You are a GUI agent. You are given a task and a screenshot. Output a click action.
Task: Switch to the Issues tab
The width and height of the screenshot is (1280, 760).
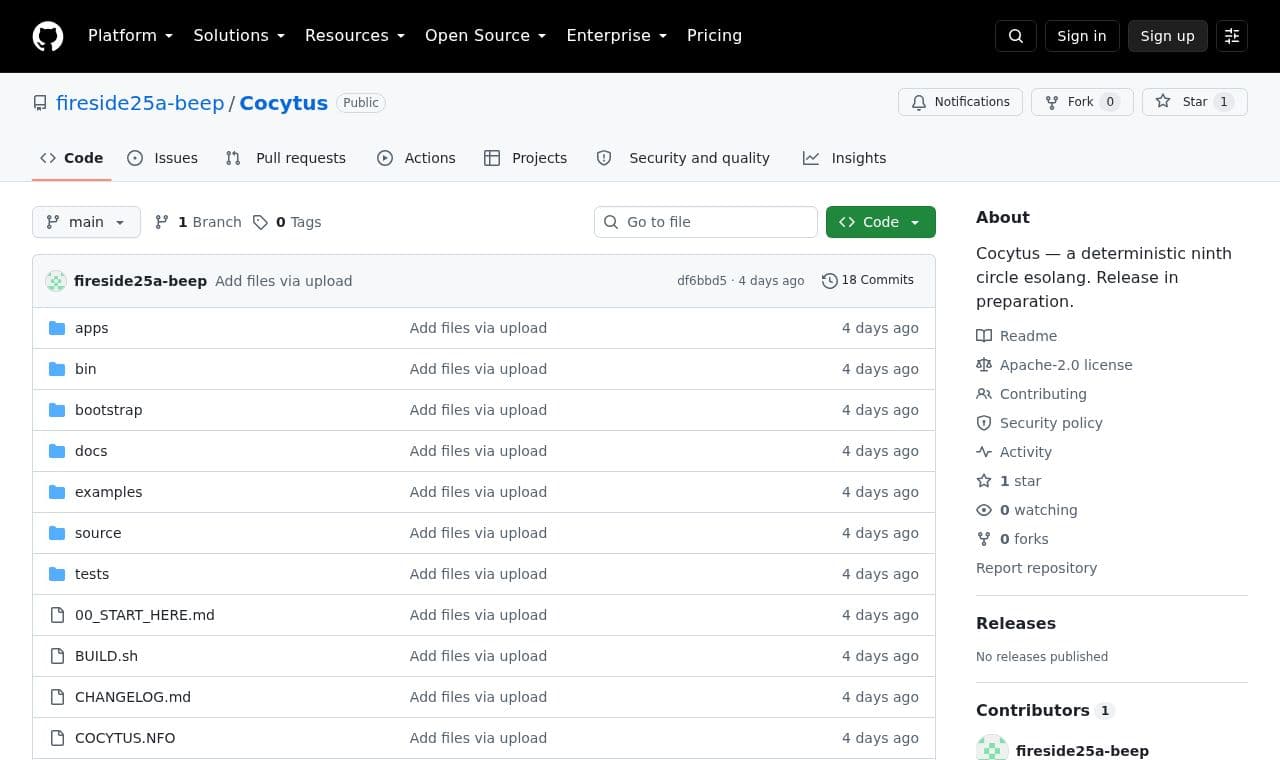[x=163, y=158]
